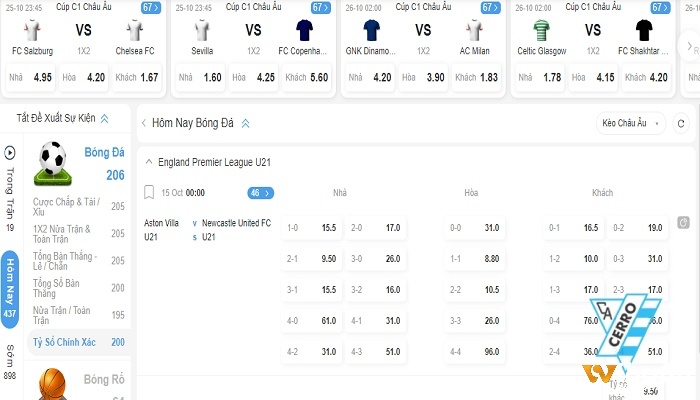The width and height of the screenshot is (700, 400).
Task: Click refresh icon beside correct score odds
Action: coord(683,222)
